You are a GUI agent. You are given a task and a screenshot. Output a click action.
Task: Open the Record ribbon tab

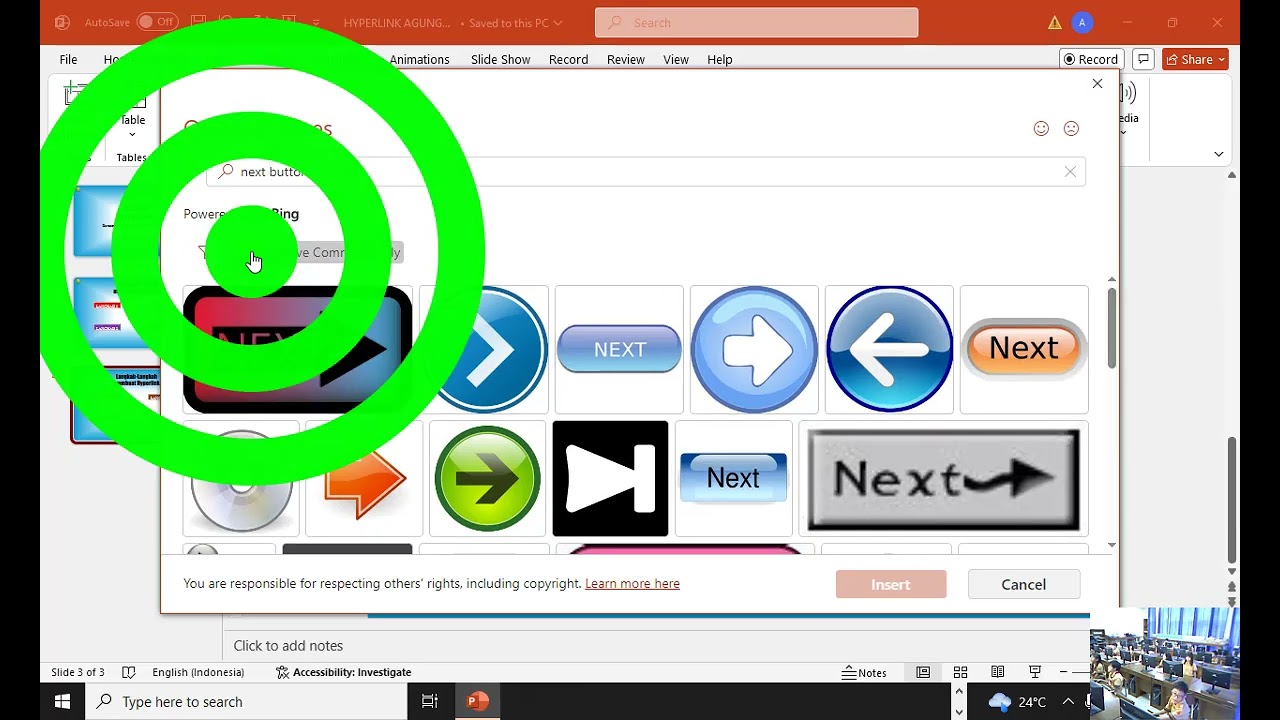point(568,59)
